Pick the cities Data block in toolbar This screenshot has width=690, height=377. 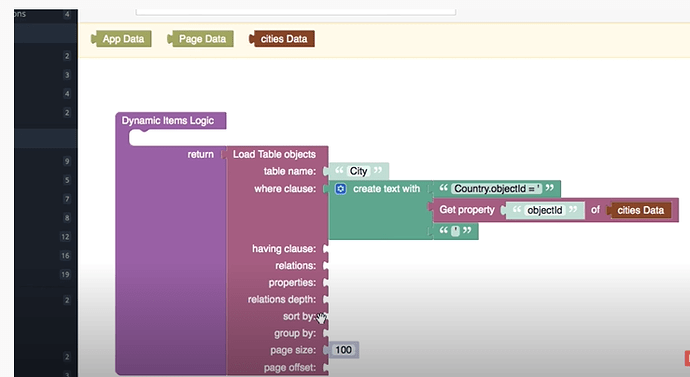click(x=282, y=39)
